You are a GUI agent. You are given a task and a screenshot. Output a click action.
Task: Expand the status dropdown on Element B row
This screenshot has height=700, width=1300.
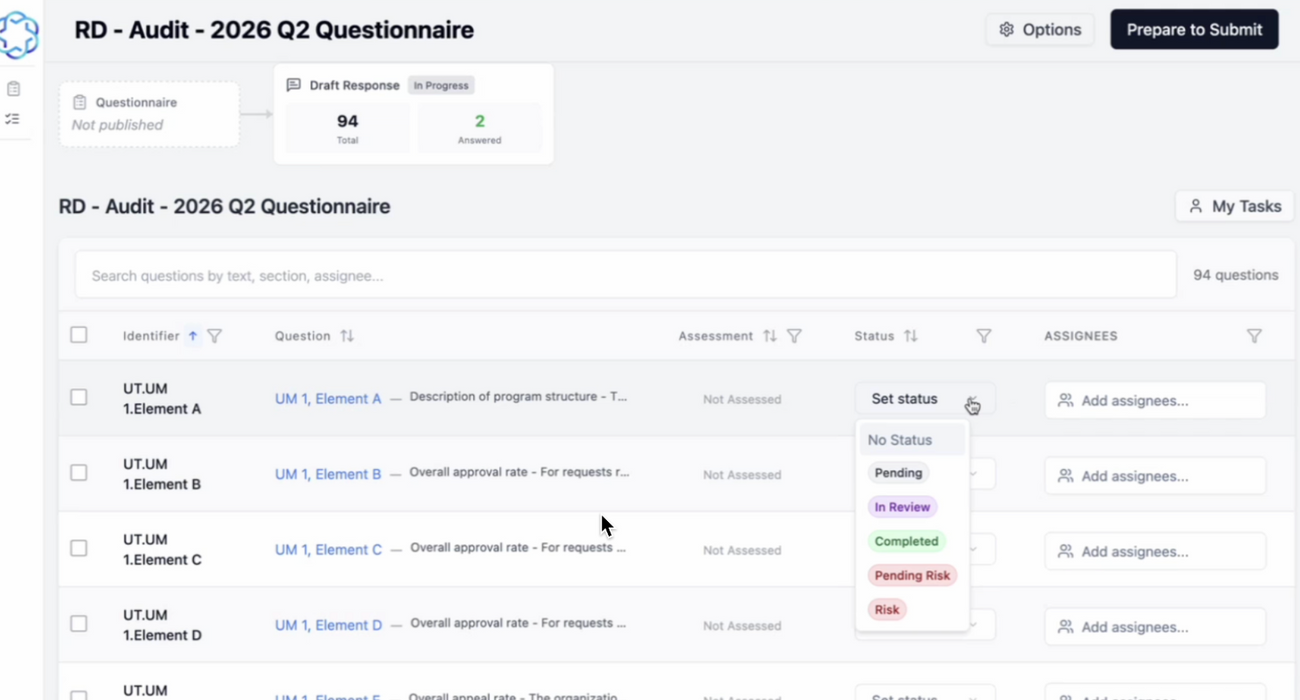[978, 475]
